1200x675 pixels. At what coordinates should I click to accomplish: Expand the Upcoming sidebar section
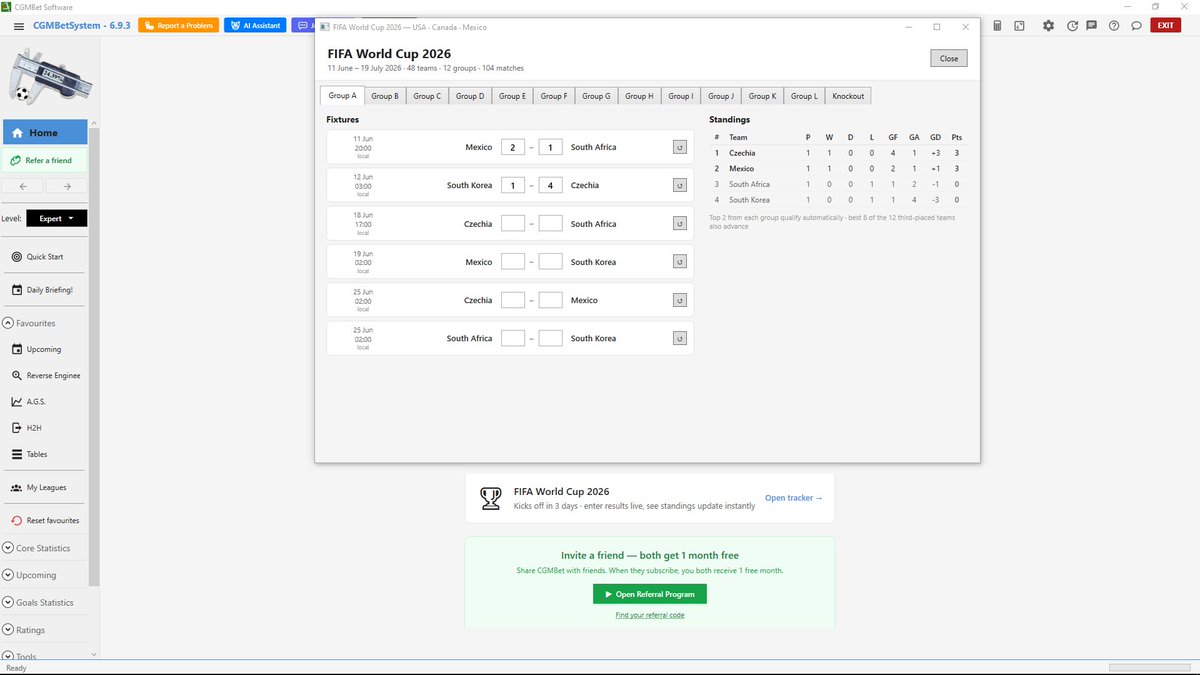point(8,575)
